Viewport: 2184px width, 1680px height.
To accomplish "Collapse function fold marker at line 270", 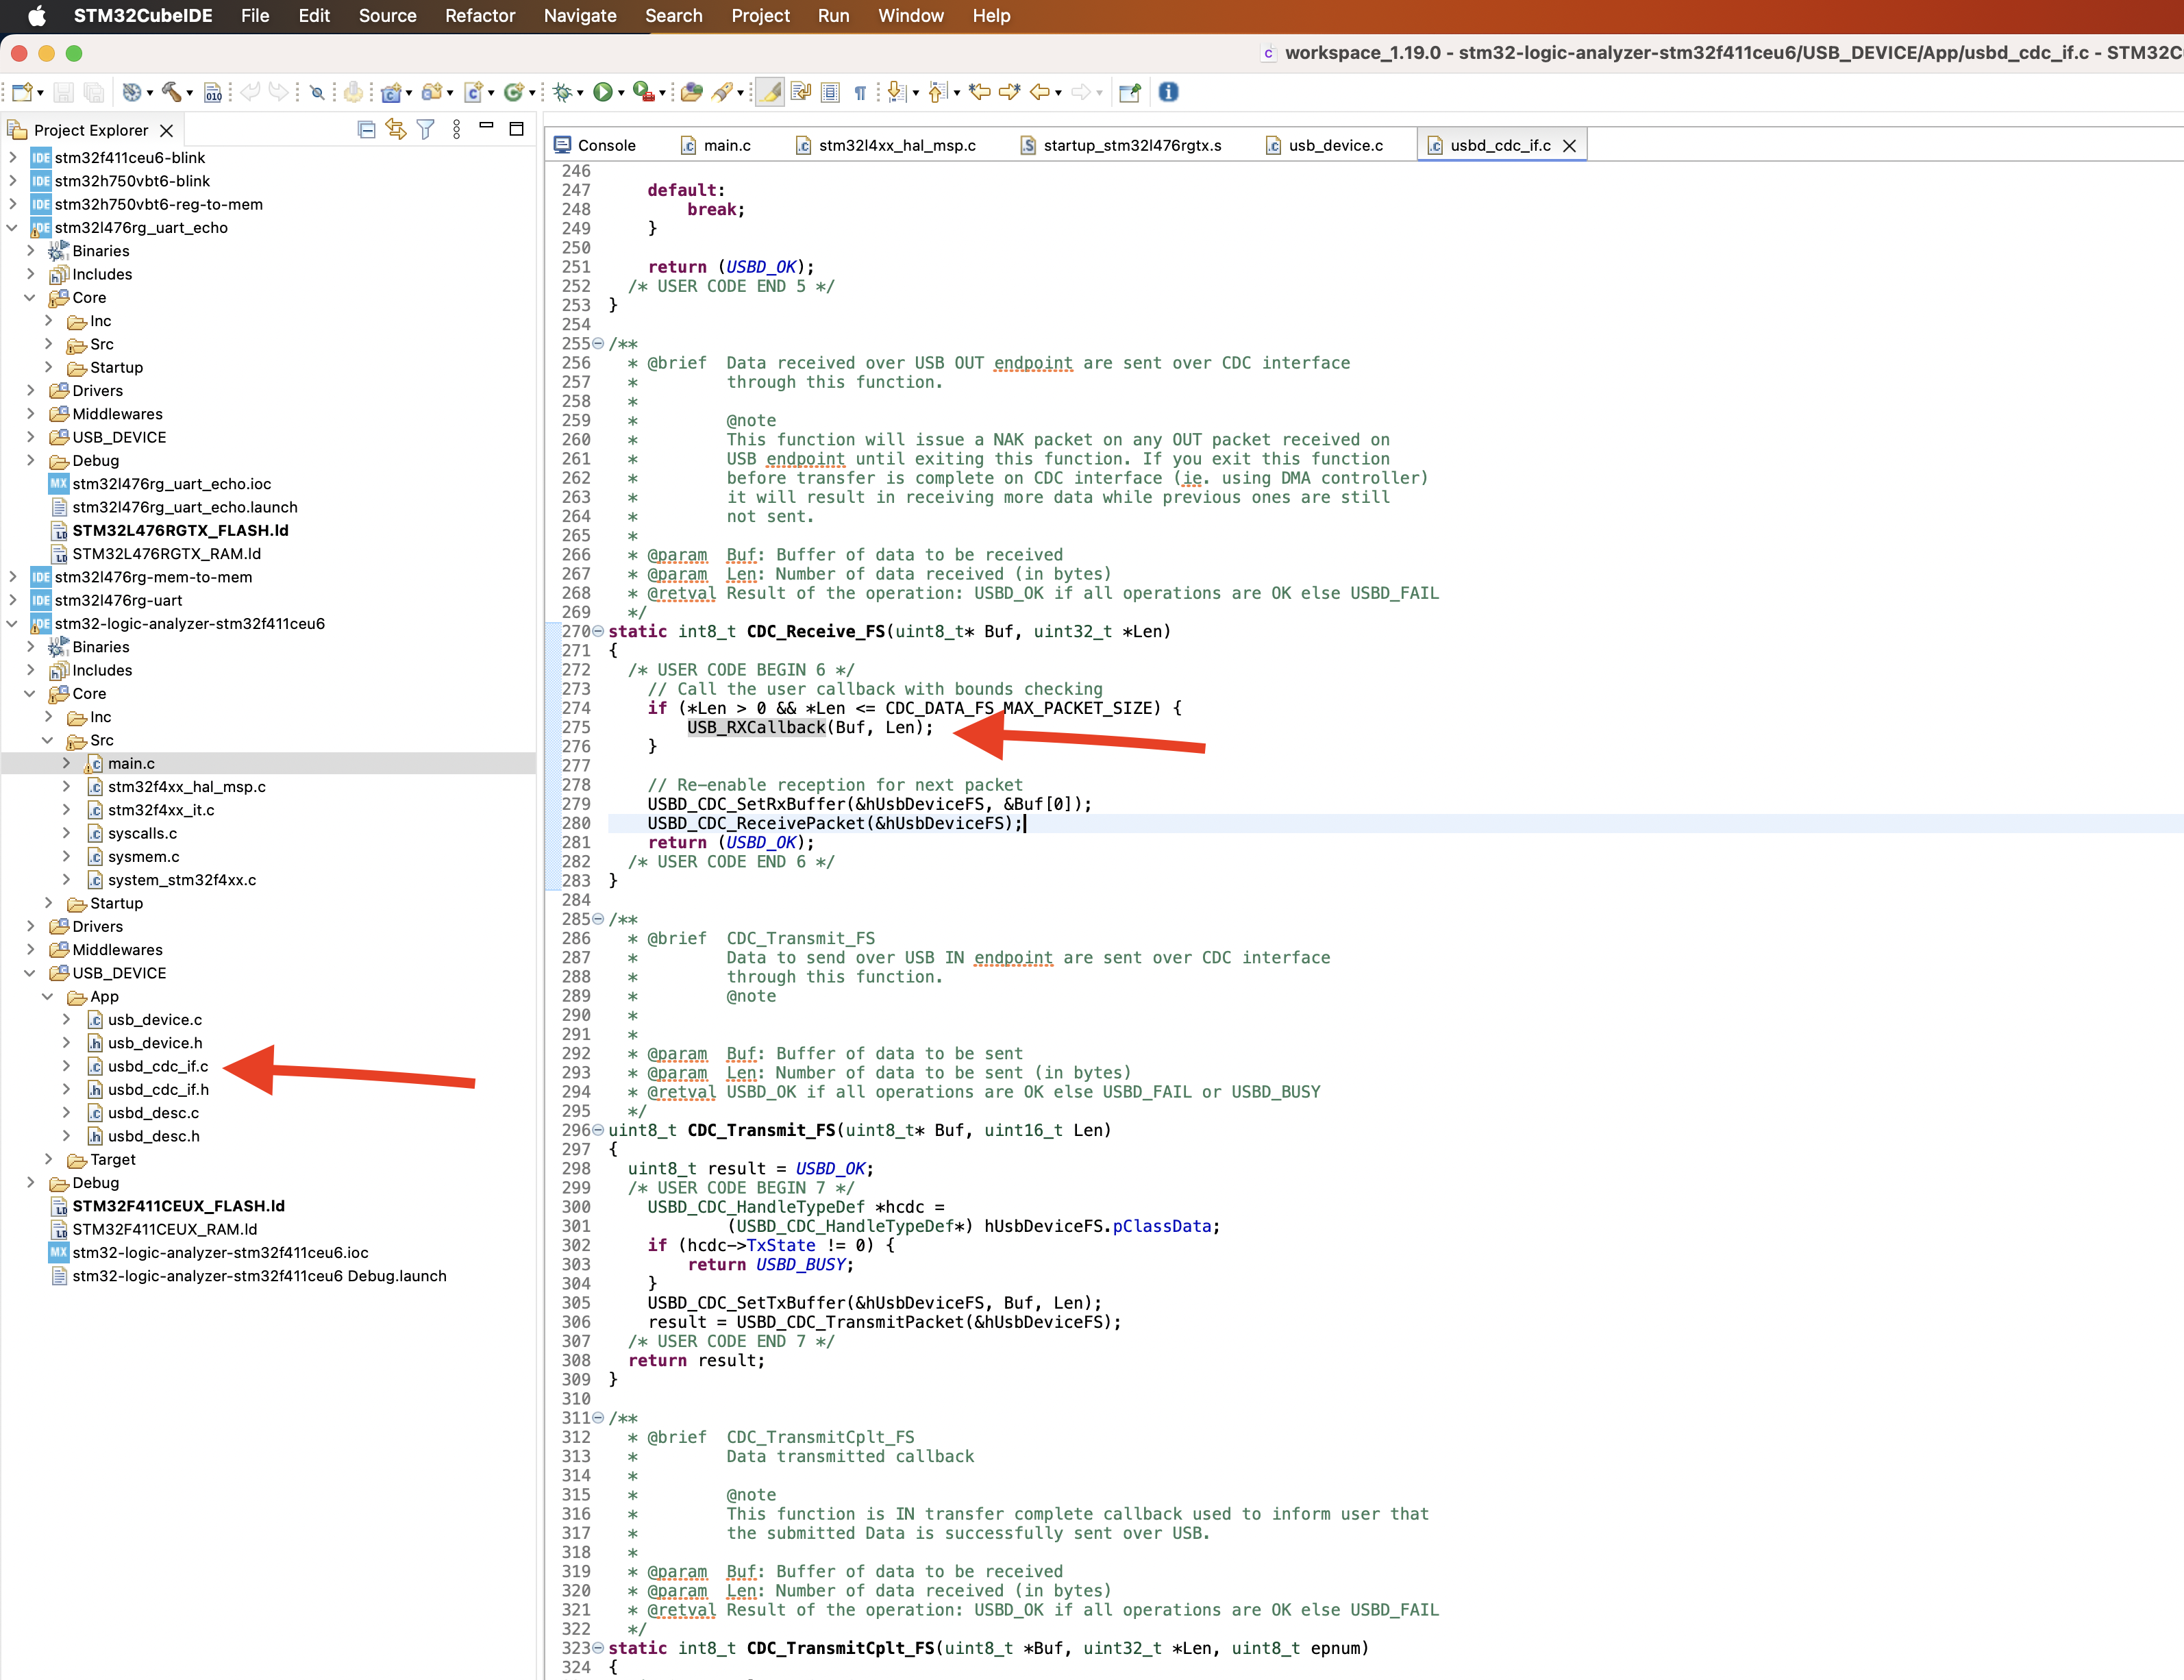I will pos(599,631).
